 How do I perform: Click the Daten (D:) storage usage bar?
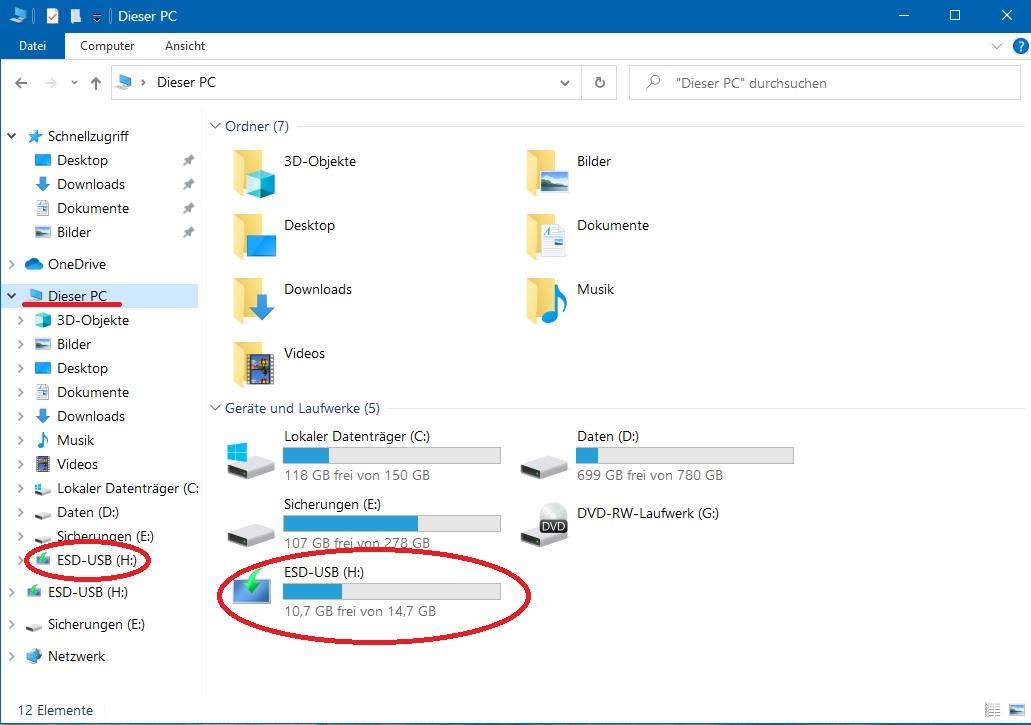pyautogui.click(x=684, y=456)
